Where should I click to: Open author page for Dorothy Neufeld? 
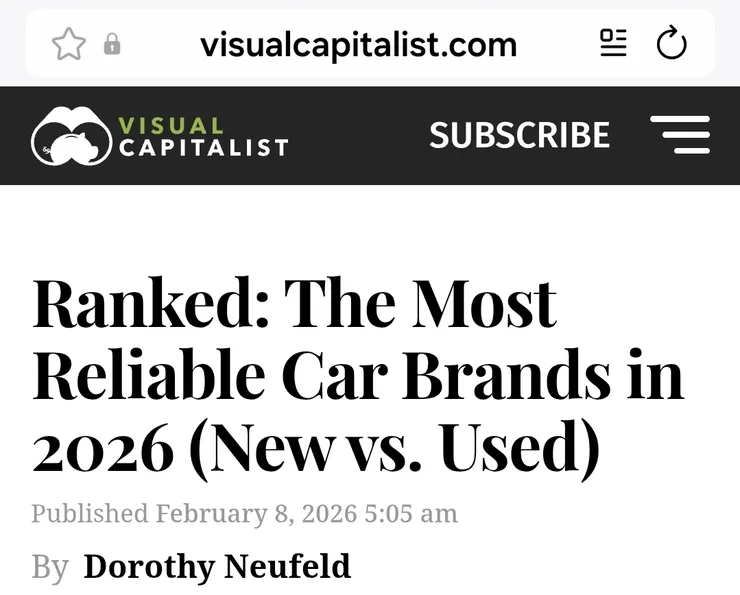tap(217, 565)
